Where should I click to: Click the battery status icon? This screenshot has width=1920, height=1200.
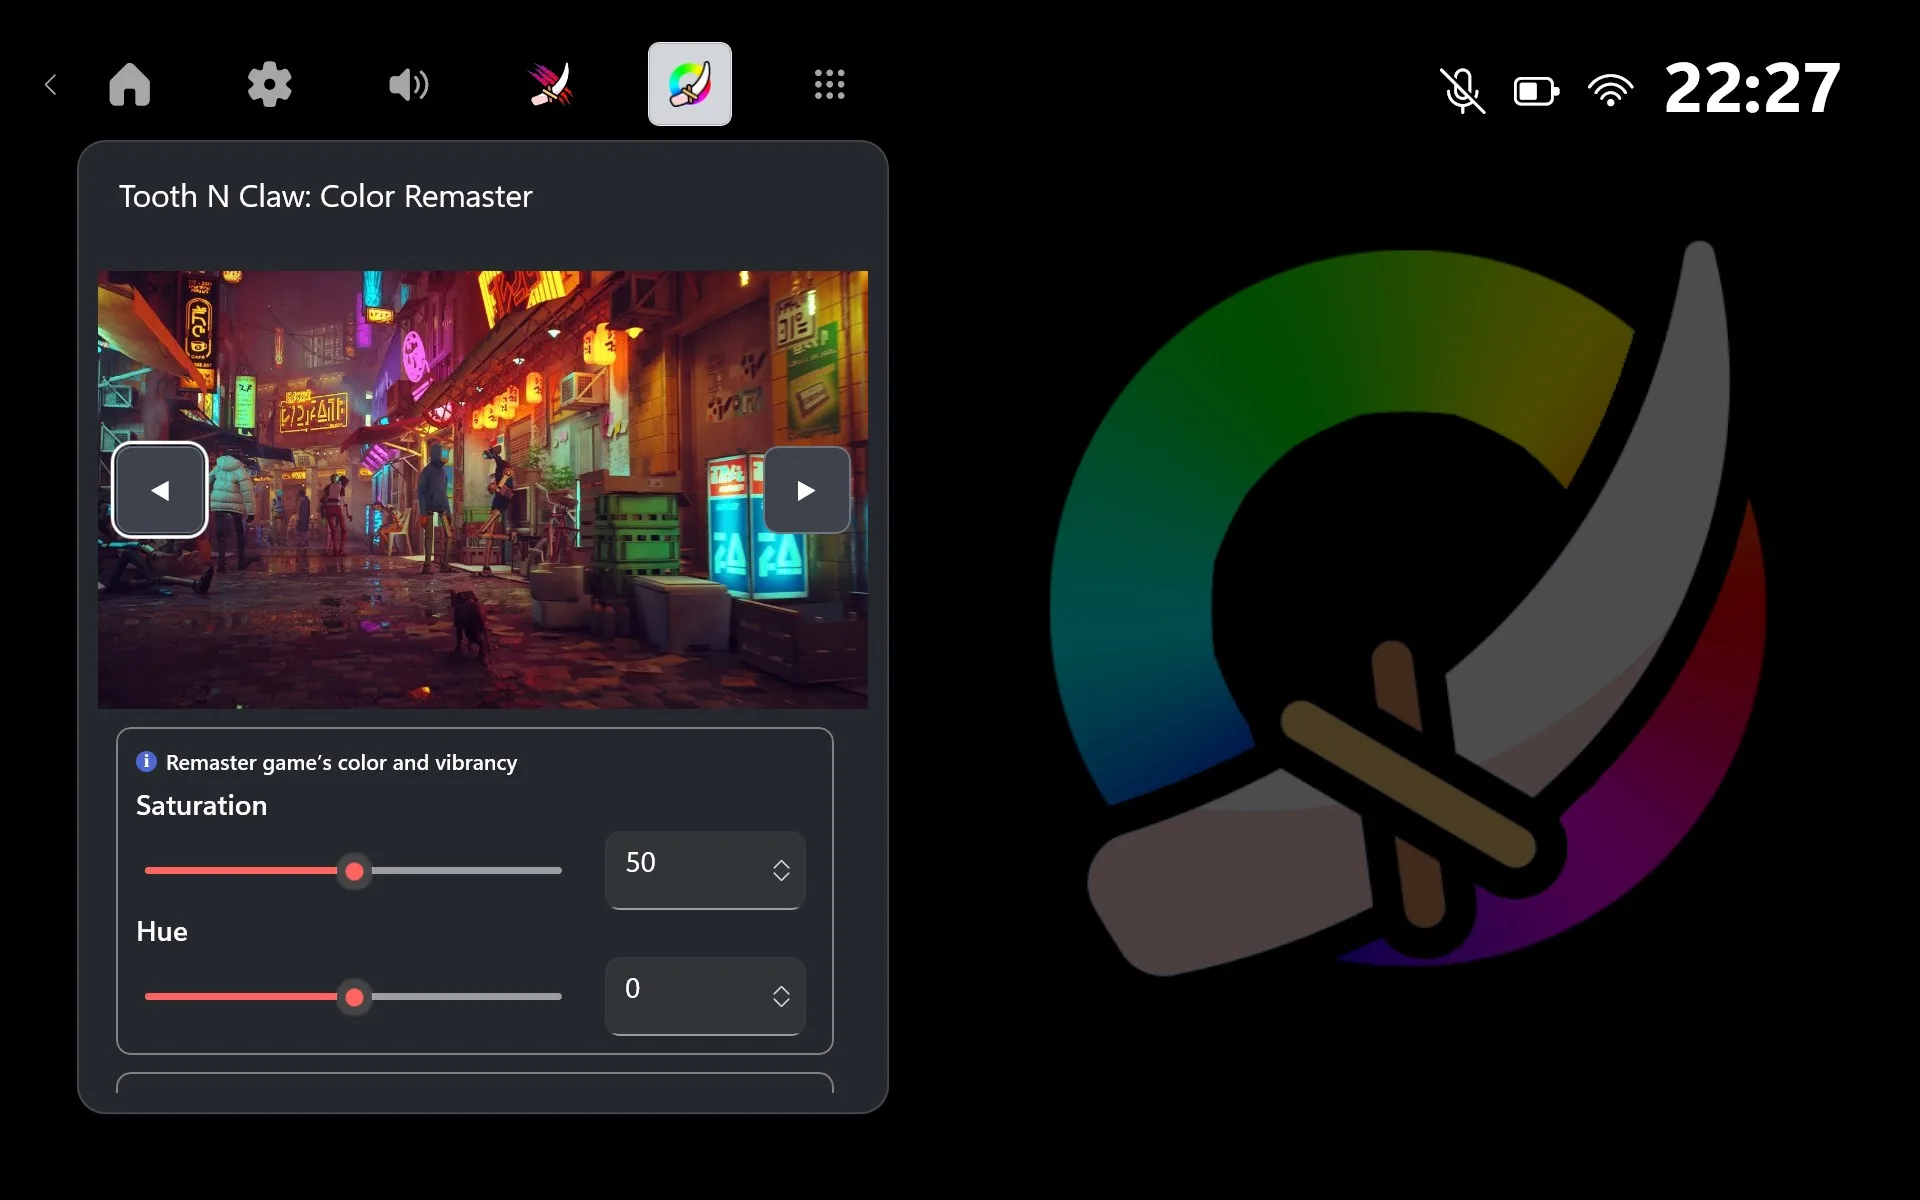pyautogui.click(x=1536, y=92)
